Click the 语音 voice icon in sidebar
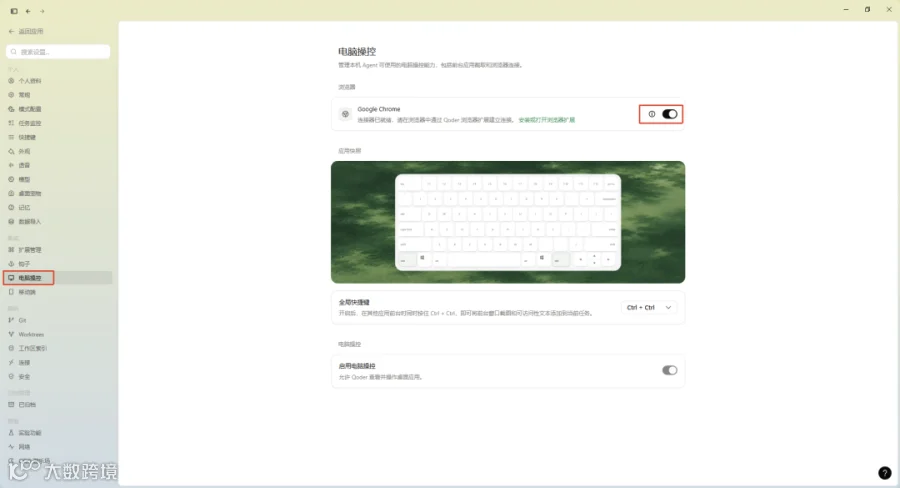The width and height of the screenshot is (900, 488). pyautogui.click(x=11, y=165)
